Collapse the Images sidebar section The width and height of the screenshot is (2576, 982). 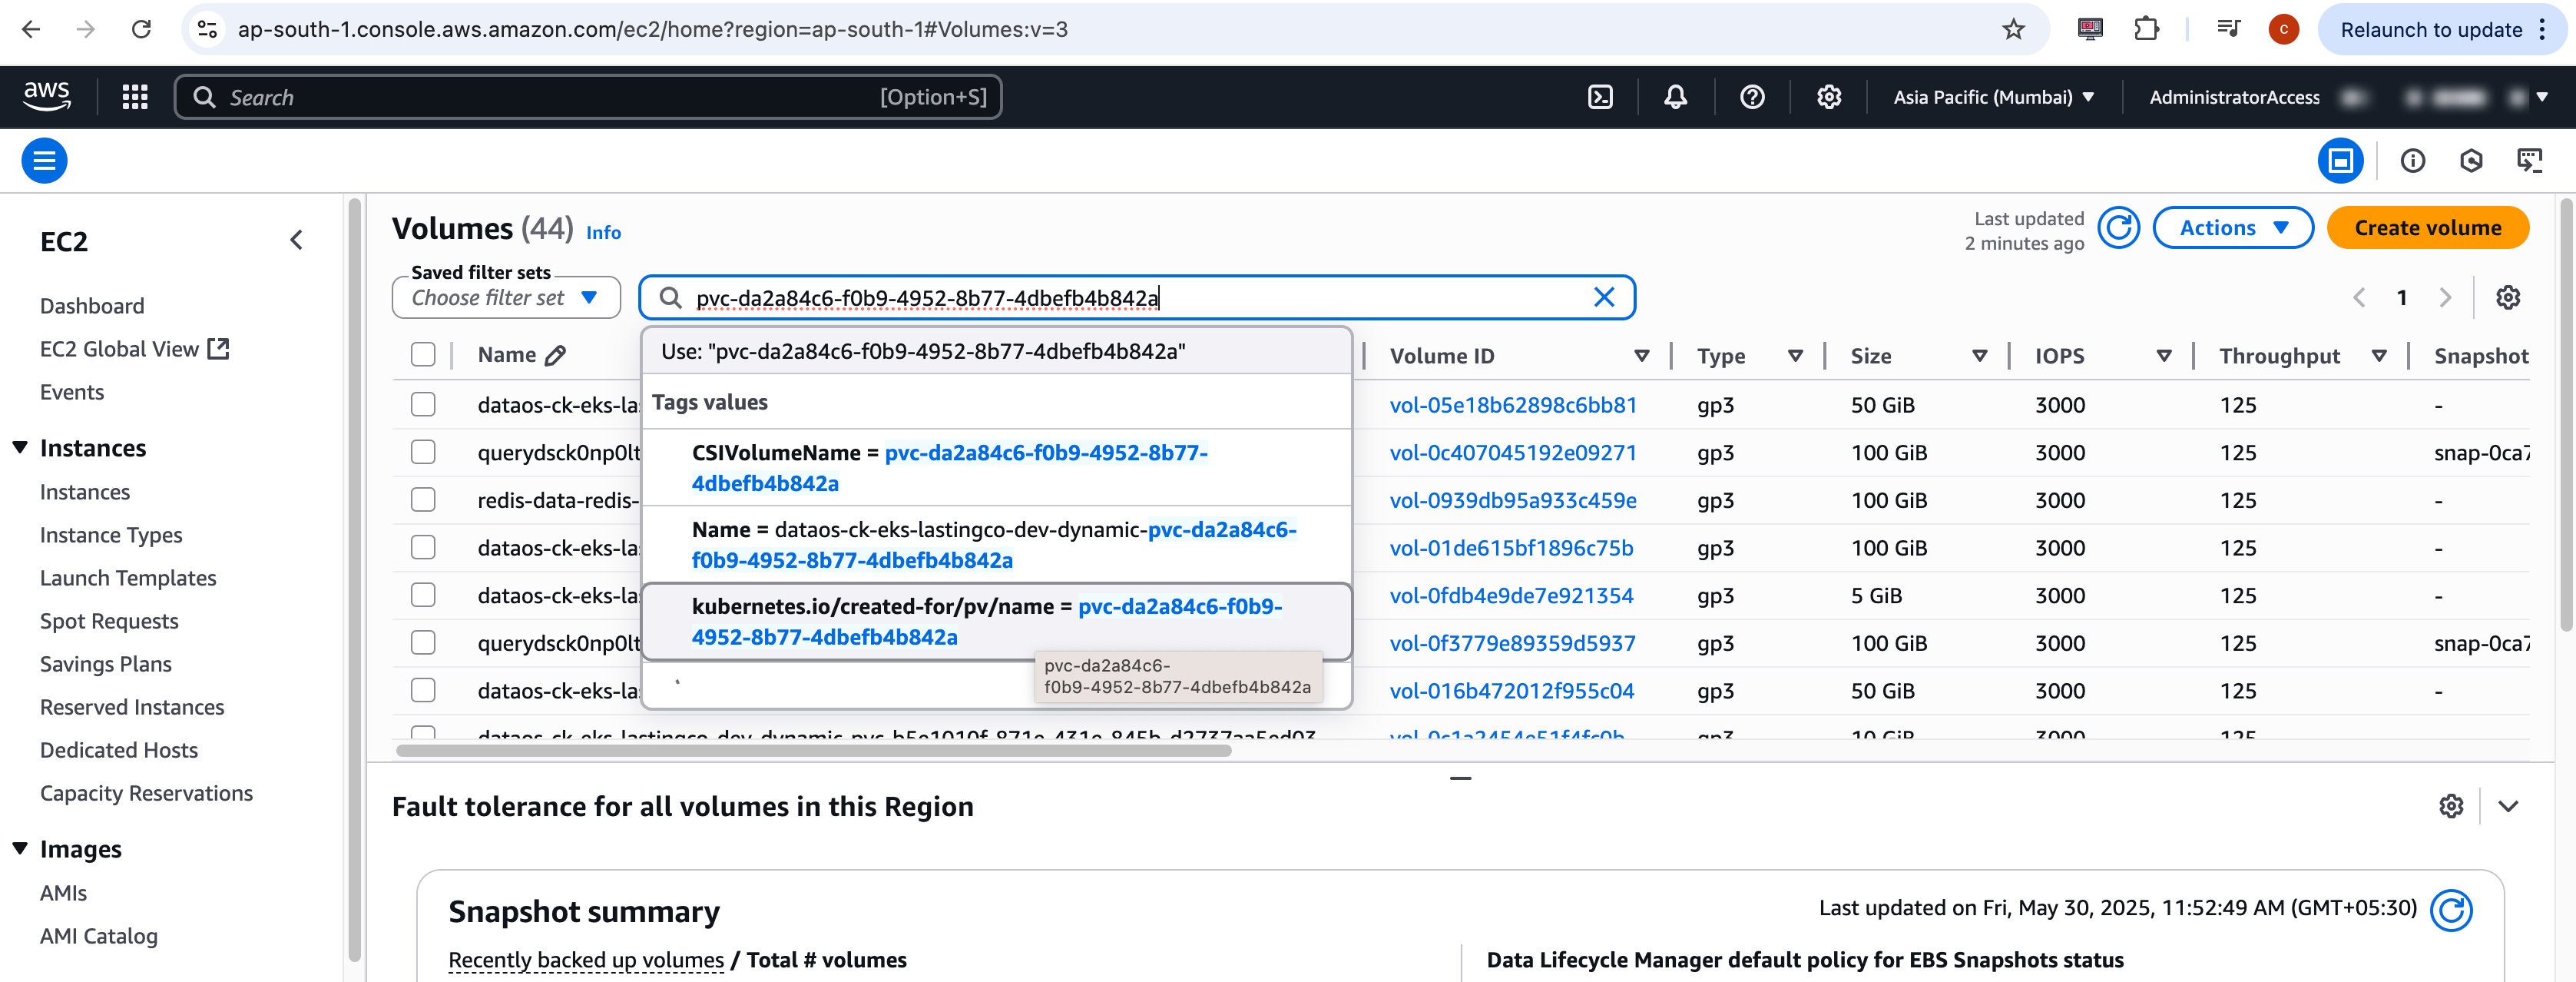pyautogui.click(x=20, y=848)
